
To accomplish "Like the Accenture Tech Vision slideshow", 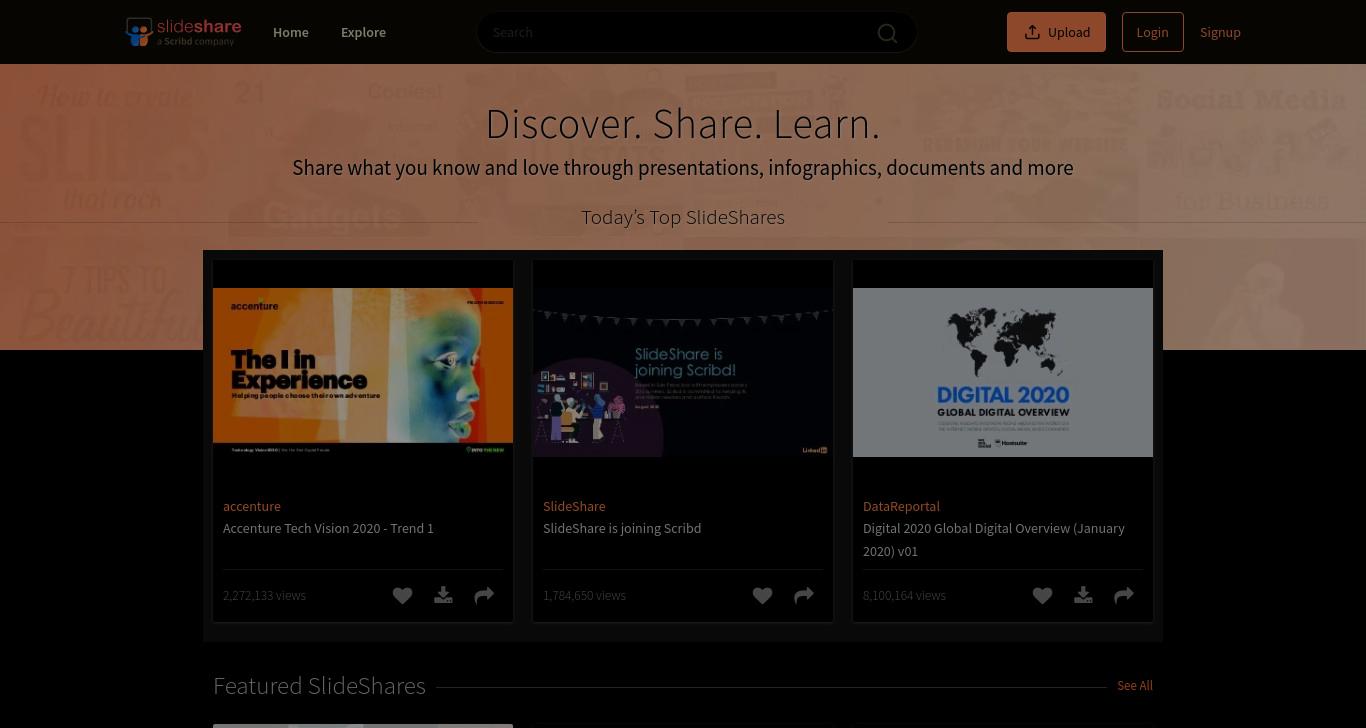I will tap(402, 595).
